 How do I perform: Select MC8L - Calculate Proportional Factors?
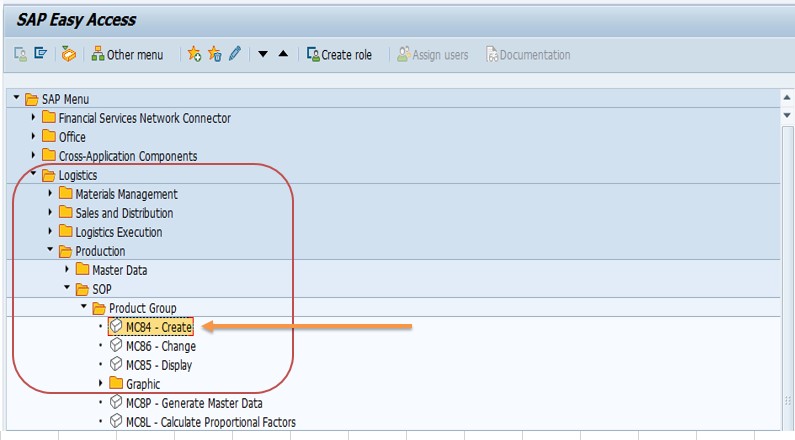pos(211,422)
